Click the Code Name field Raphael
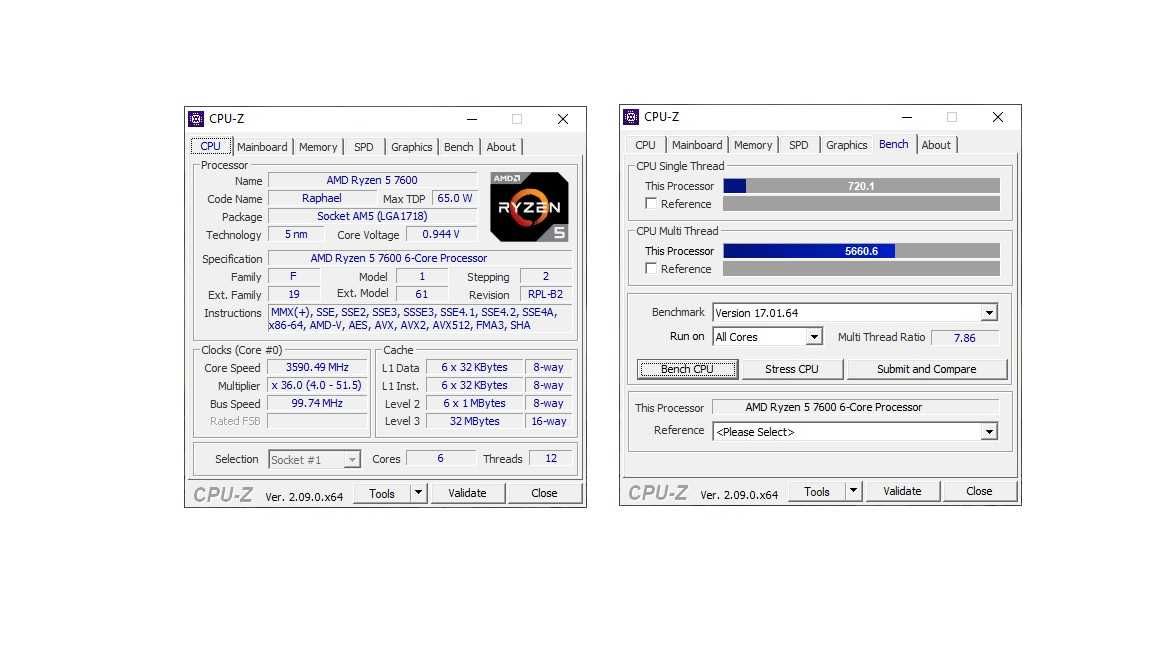Screen dimensions: 1152x648 pos(322,198)
